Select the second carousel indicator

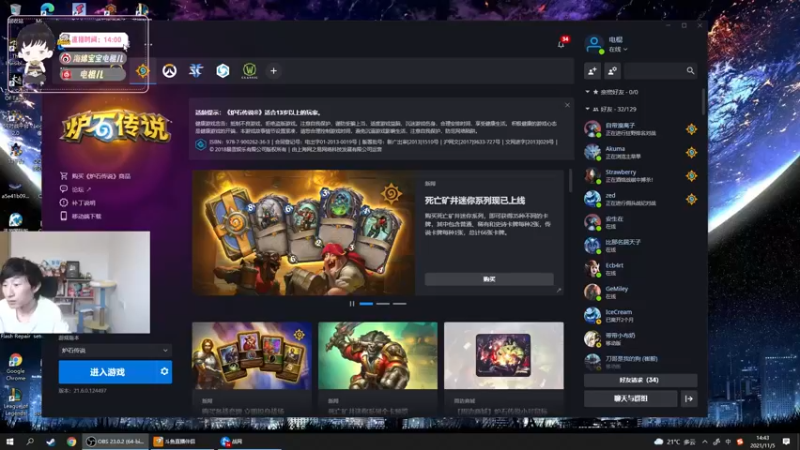[383, 304]
